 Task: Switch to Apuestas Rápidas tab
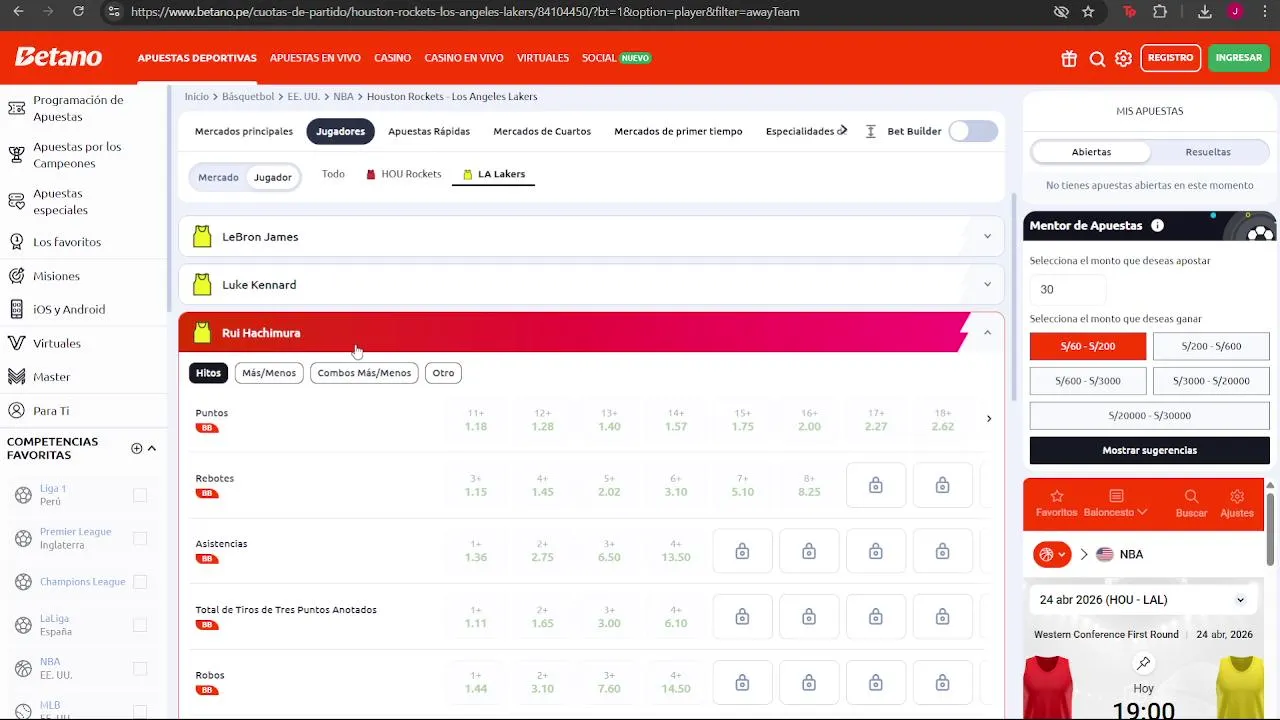tap(429, 131)
